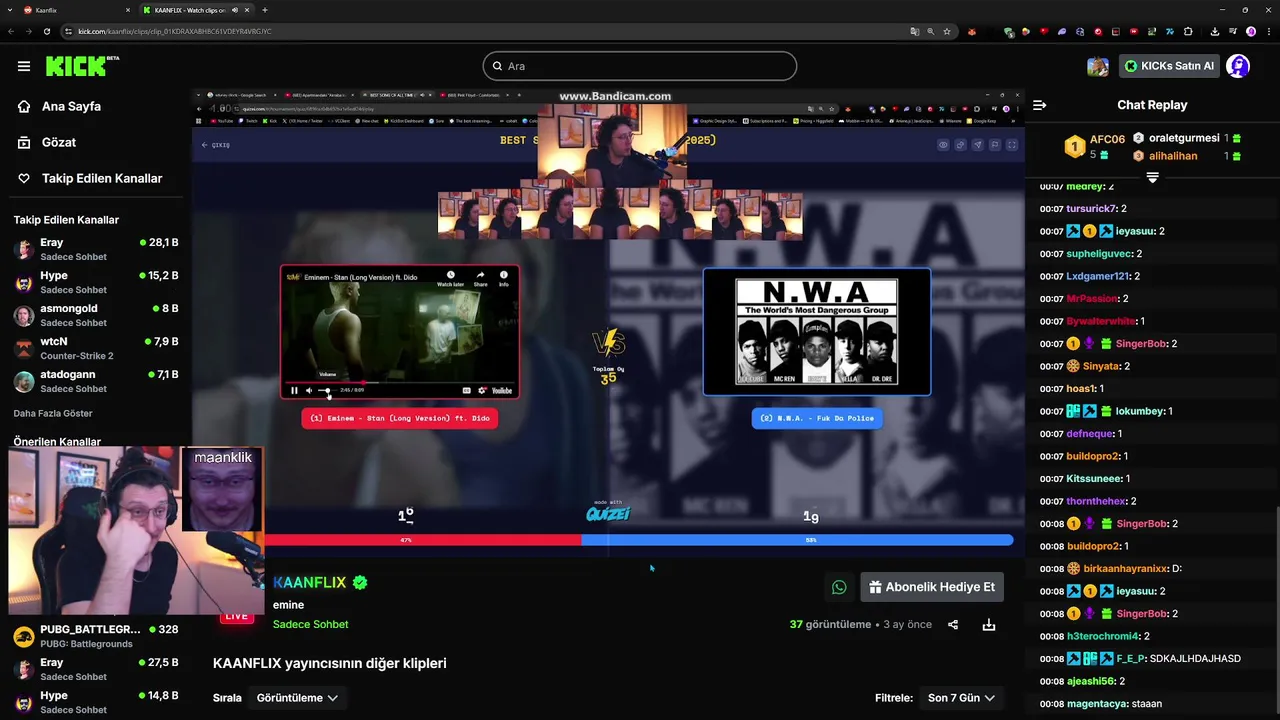Open atadogann channel in sidebar
Screen dimensions: 1280x720
pyautogui.click(x=96, y=381)
